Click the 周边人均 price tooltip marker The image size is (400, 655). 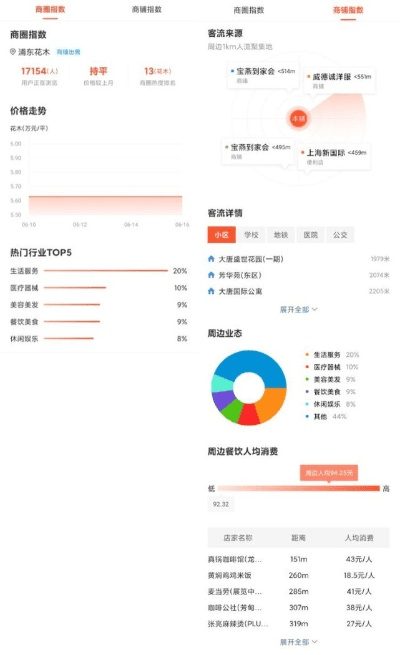coord(329,473)
